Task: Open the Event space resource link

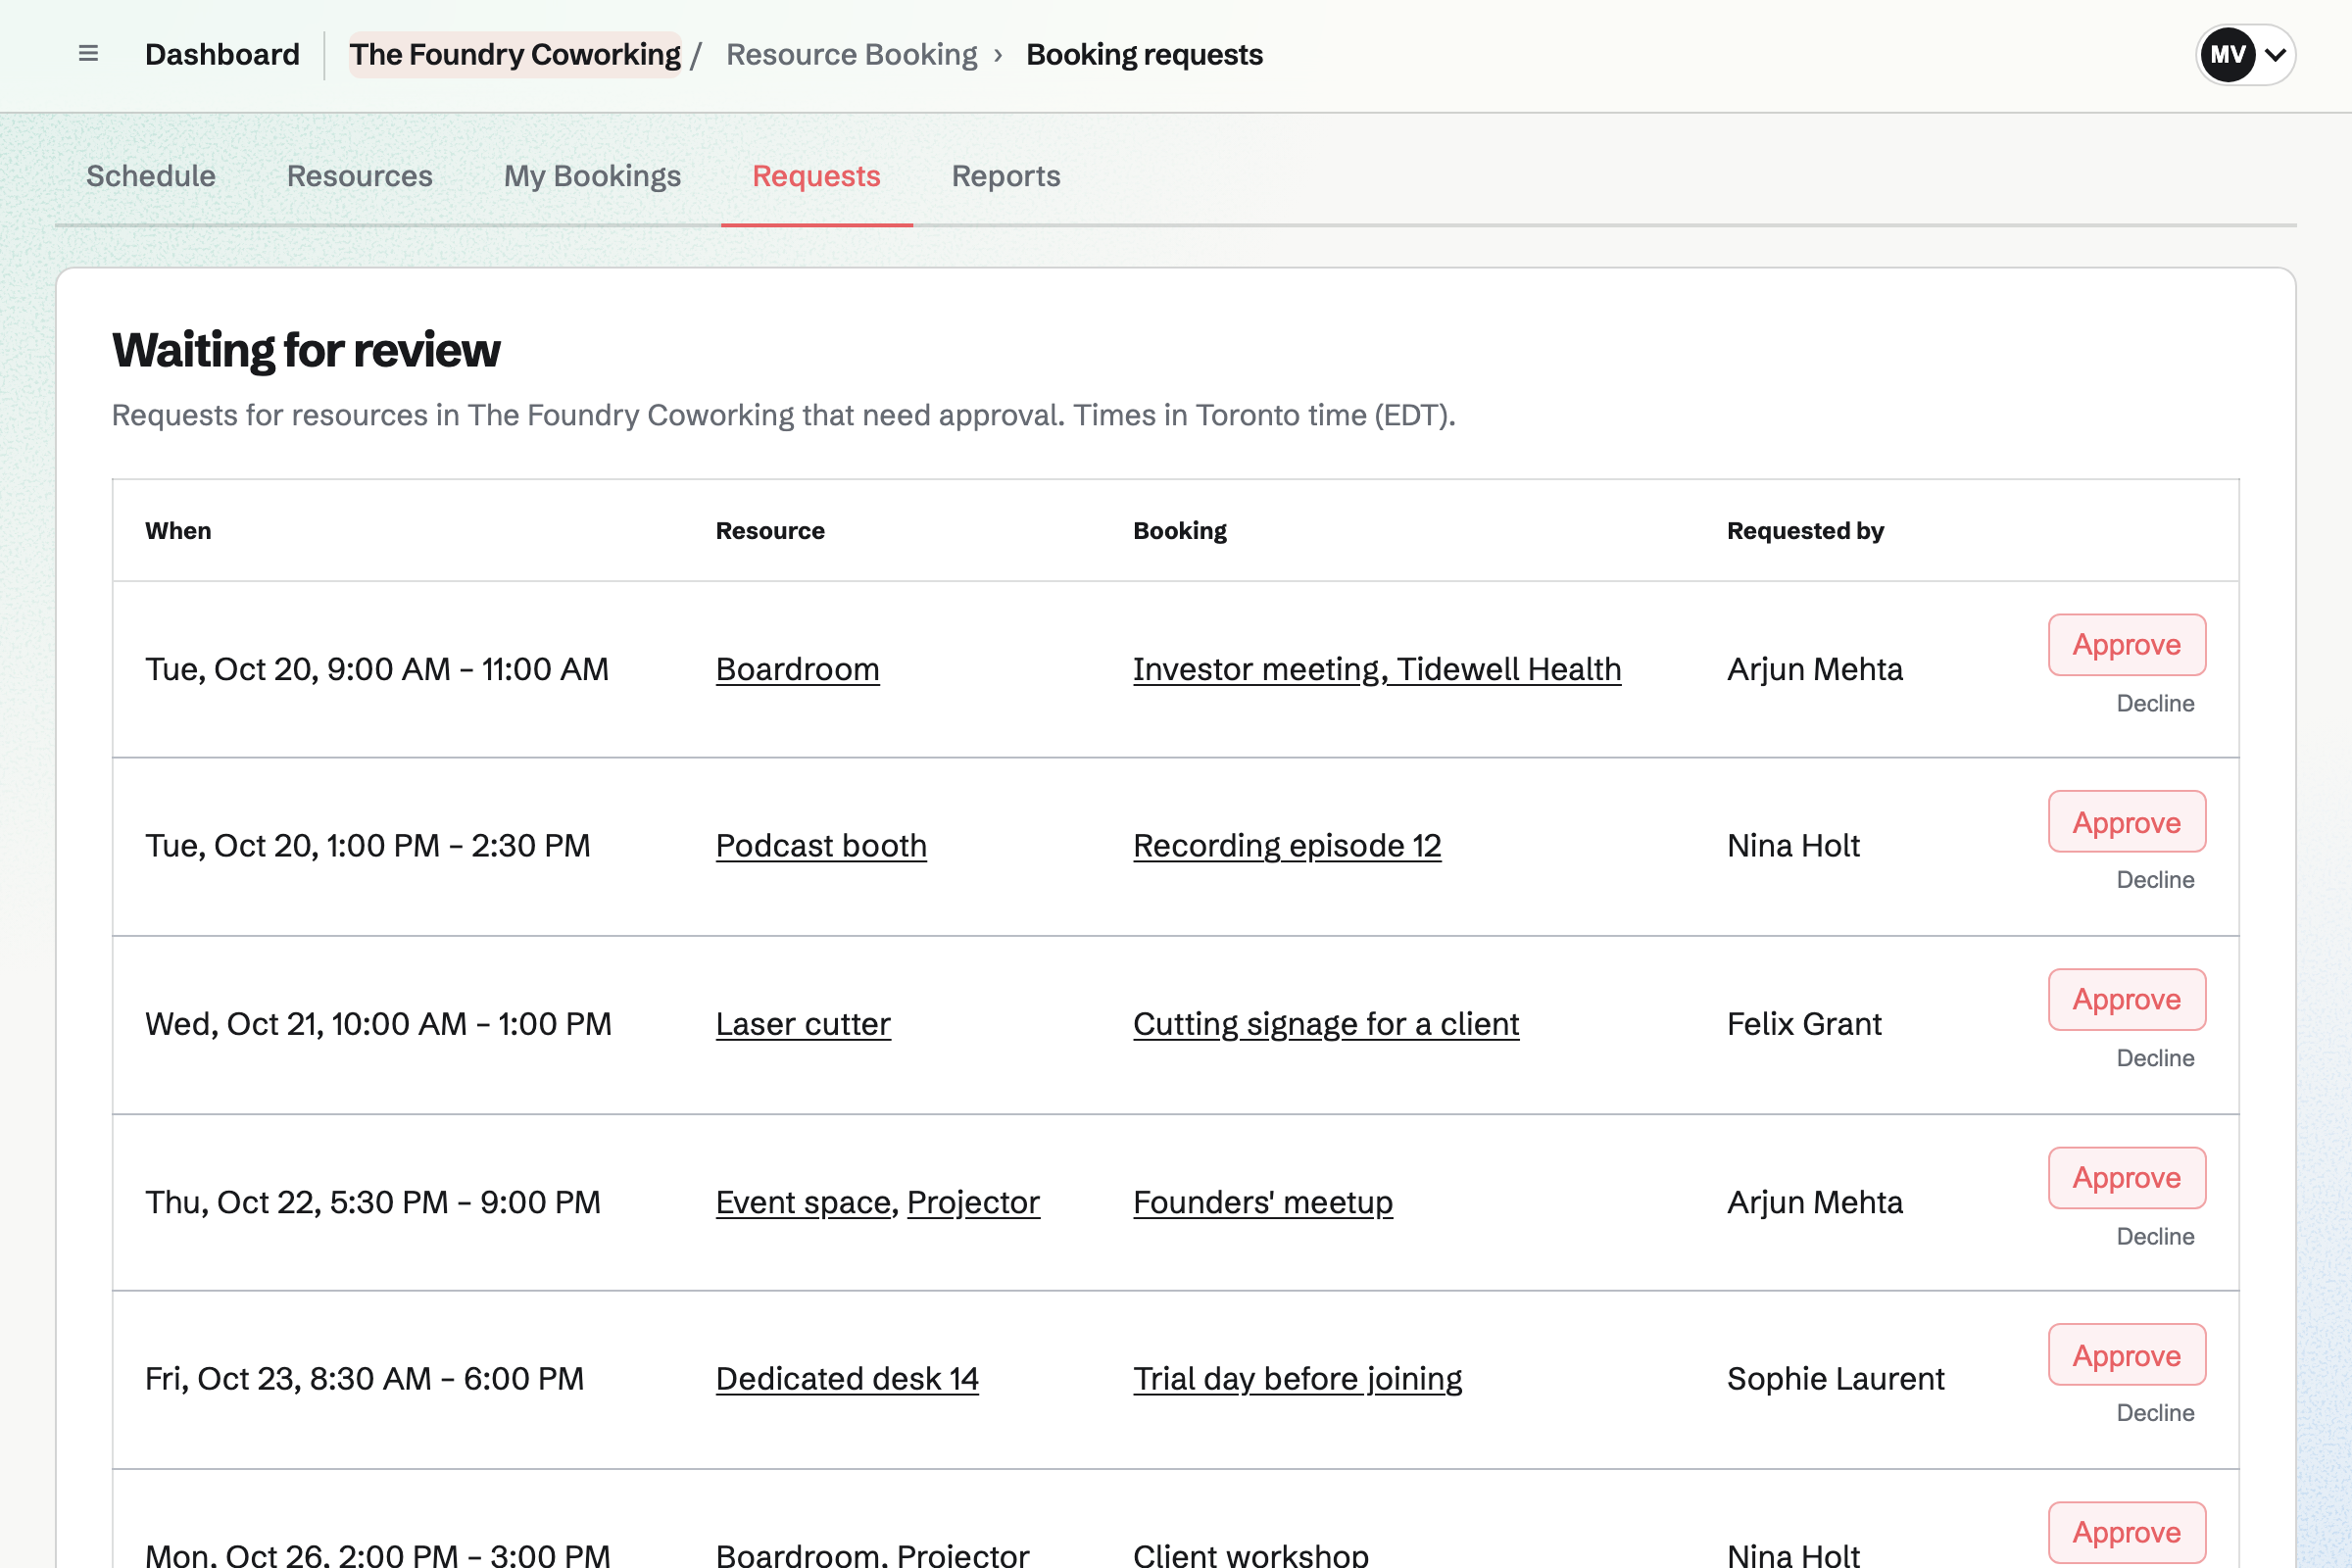Action: pos(803,1202)
